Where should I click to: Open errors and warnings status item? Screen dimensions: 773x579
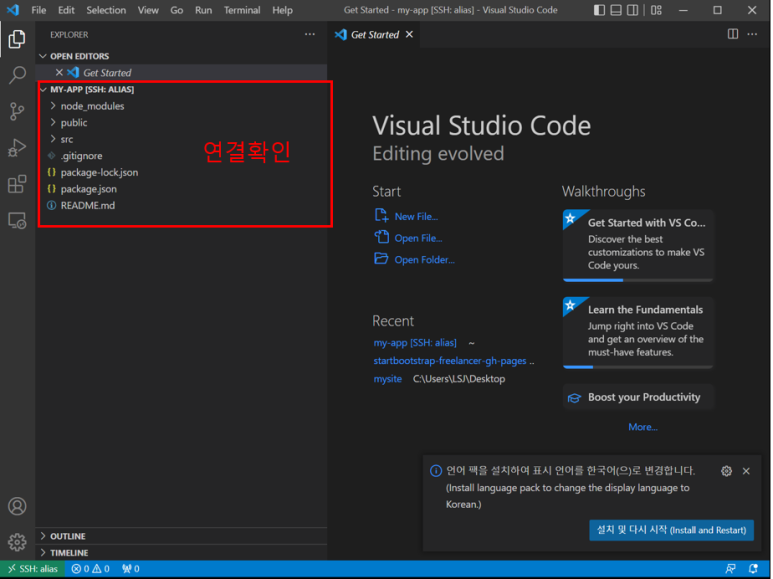pos(90,569)
